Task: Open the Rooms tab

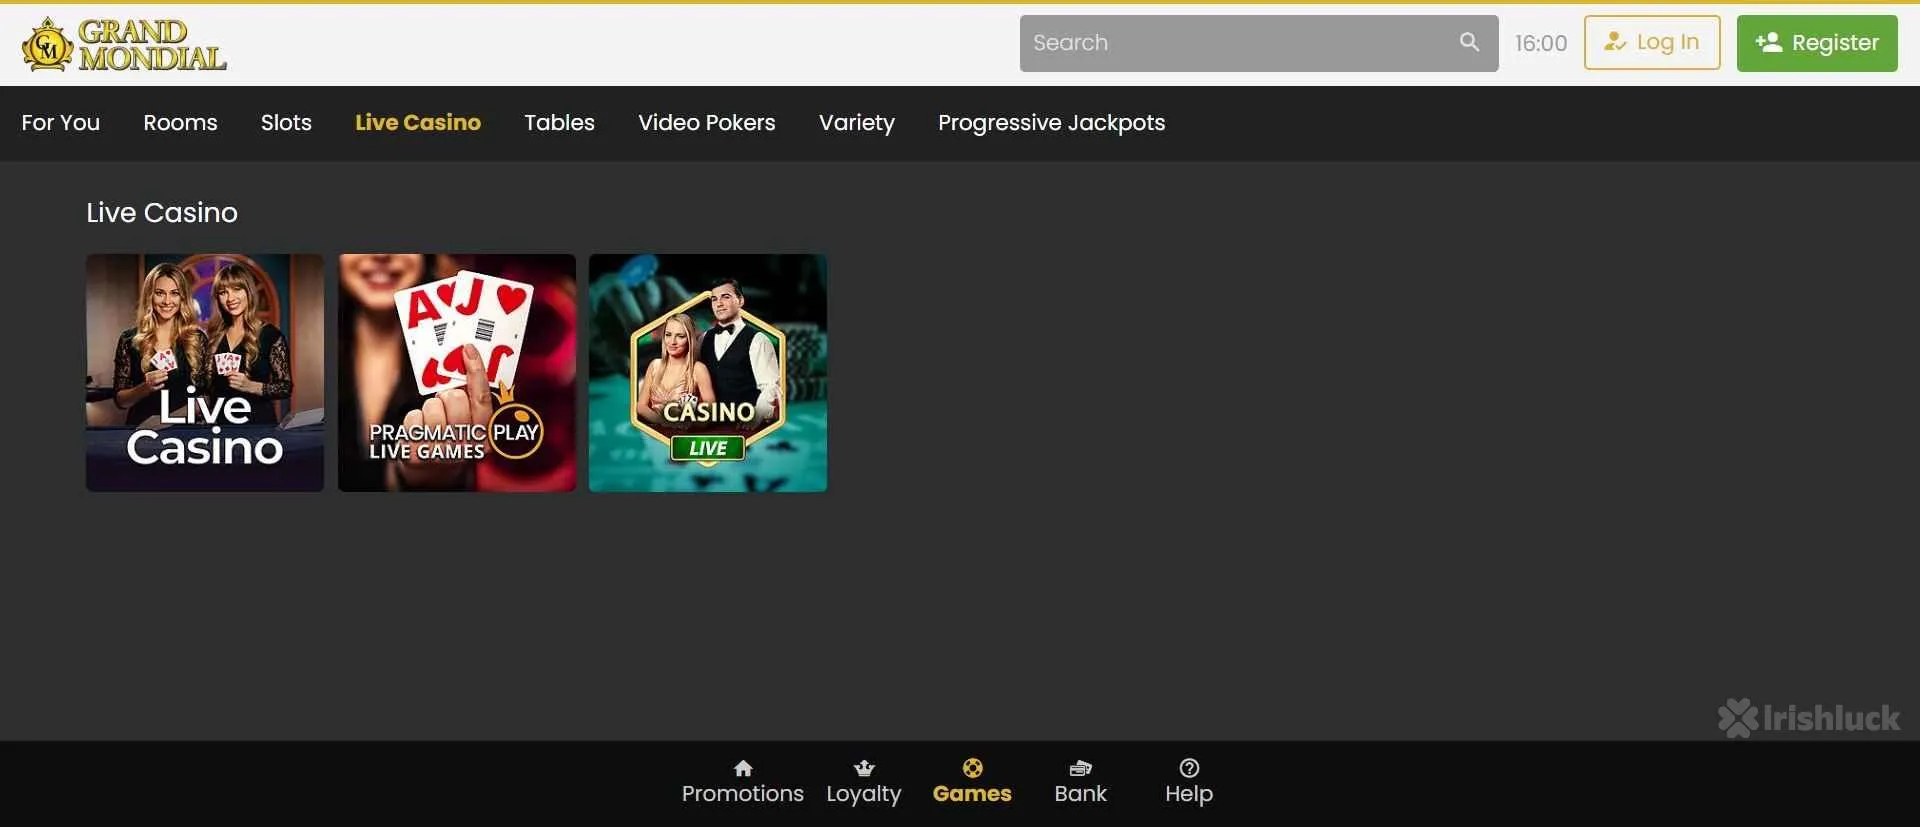Action: pos(180,123)
